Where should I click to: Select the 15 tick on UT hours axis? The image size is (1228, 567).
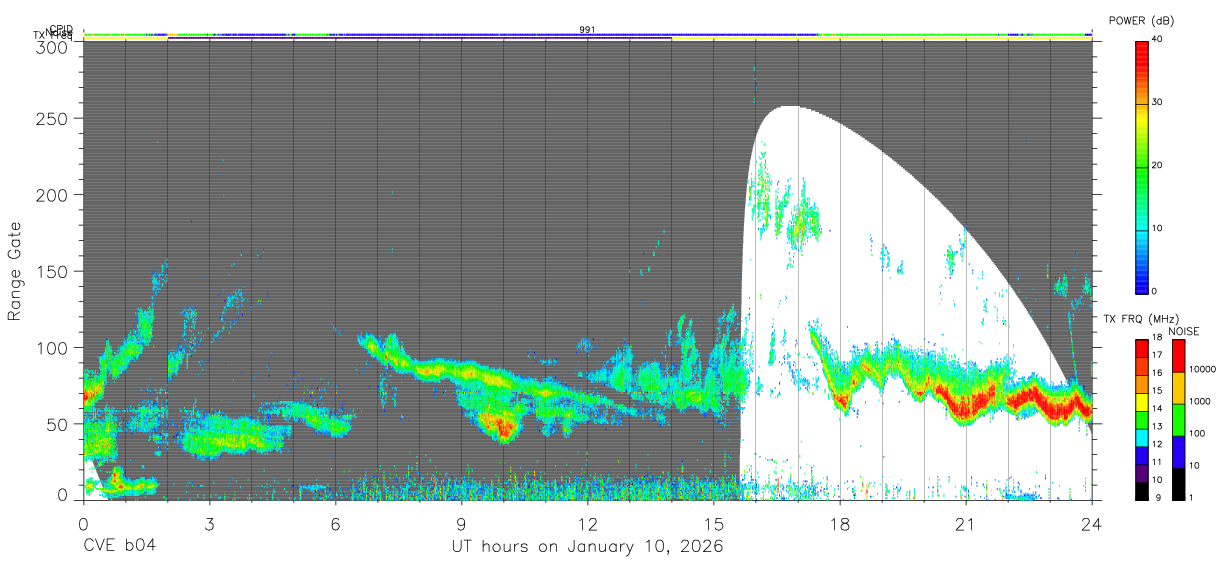coord(714,523)
